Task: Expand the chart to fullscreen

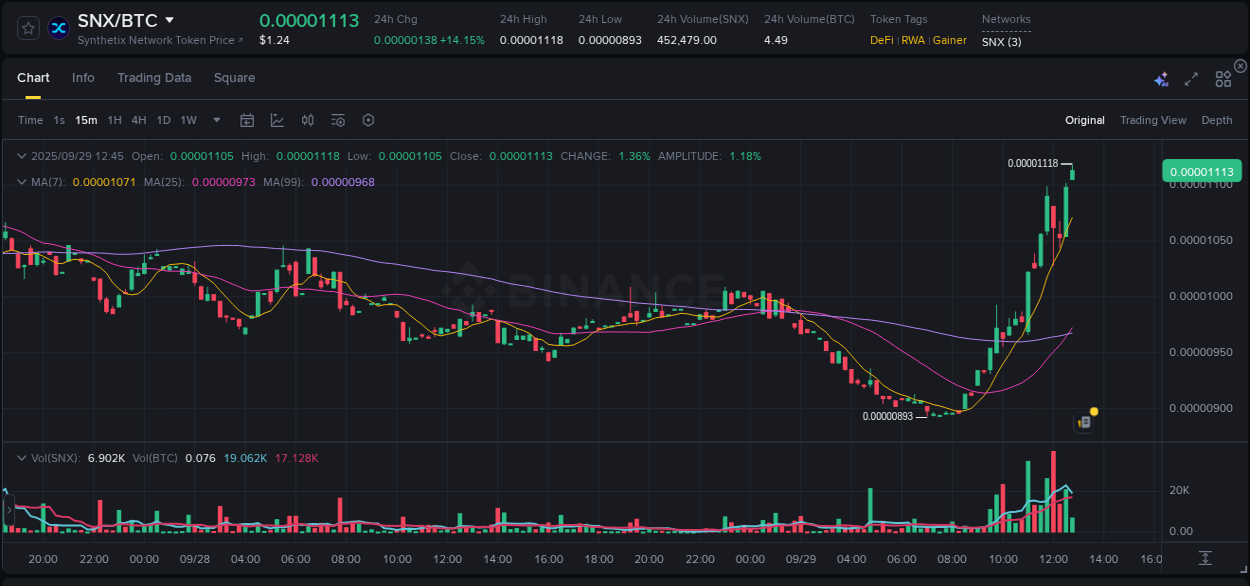Action: click(1190, 77)
